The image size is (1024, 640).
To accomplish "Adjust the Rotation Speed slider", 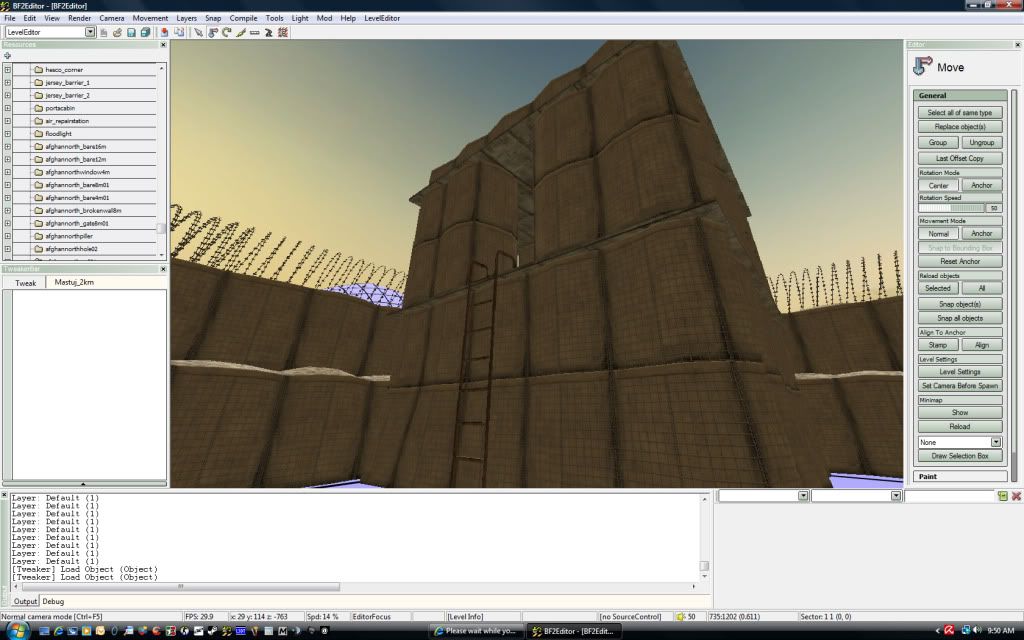I will [967, 208].
